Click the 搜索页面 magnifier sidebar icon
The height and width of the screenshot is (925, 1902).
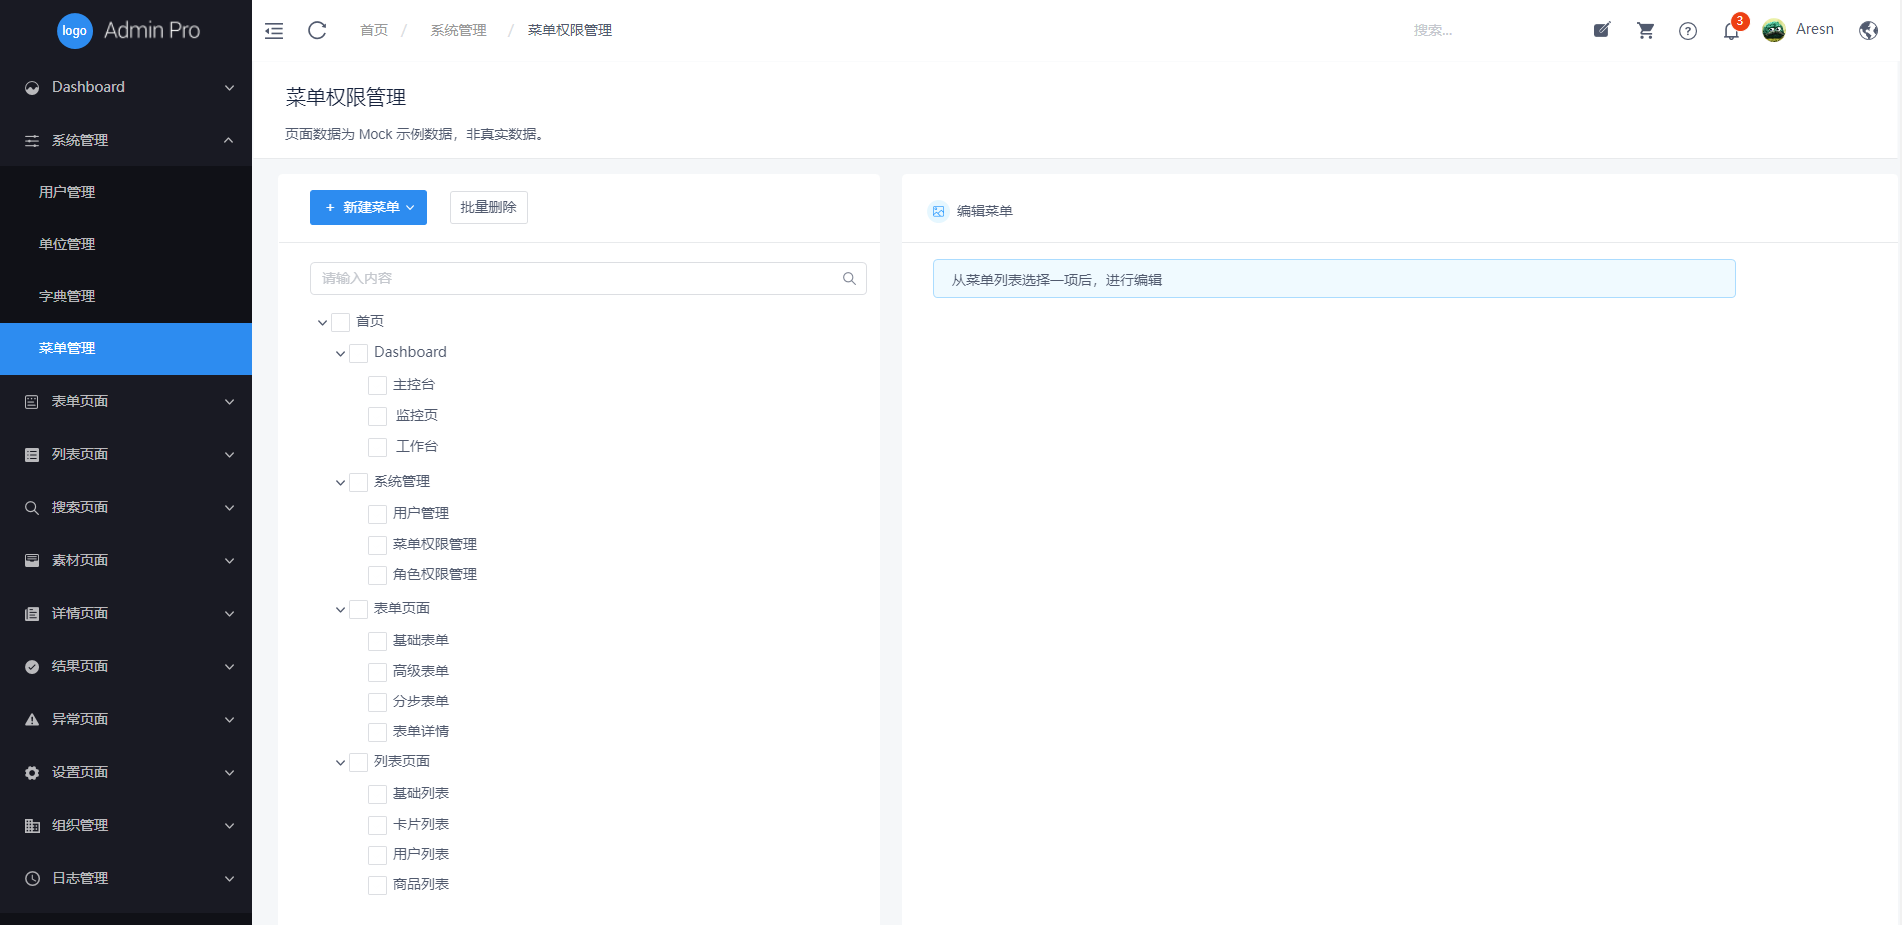tap(32, 508)
